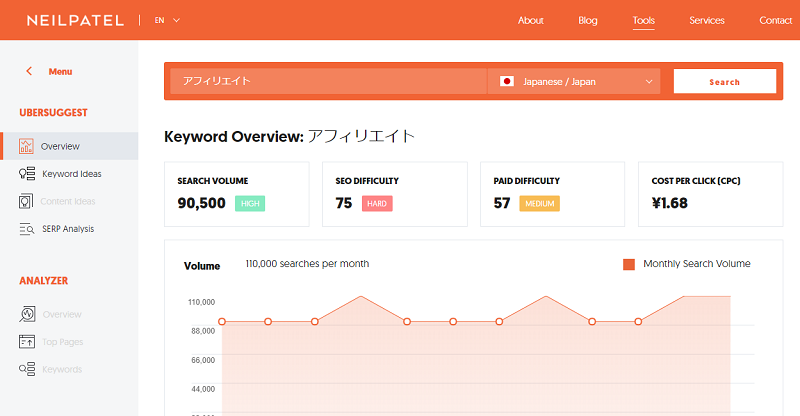Viewport: 800px width, 416px height.
Task: Click the SEARCH VOLUME card label
Action: point(213,181)
